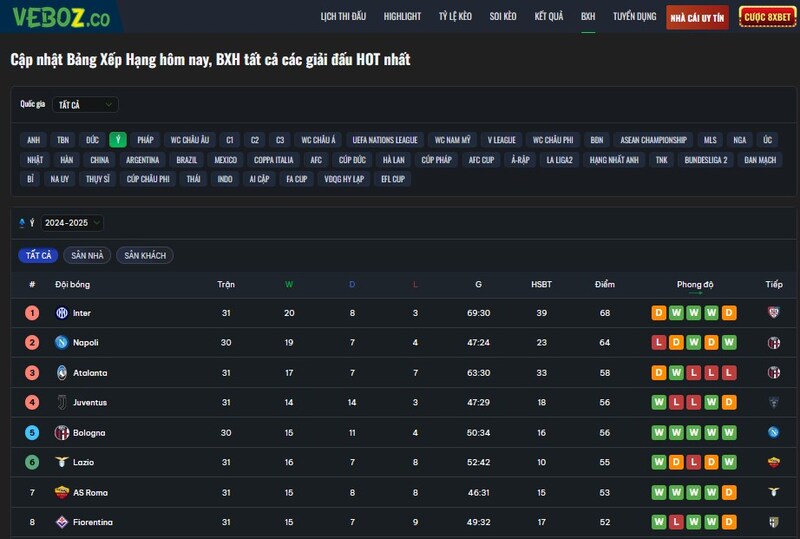800x539 pixels.
Task: Click the Atalanta club crest icon
Action: 61,373
